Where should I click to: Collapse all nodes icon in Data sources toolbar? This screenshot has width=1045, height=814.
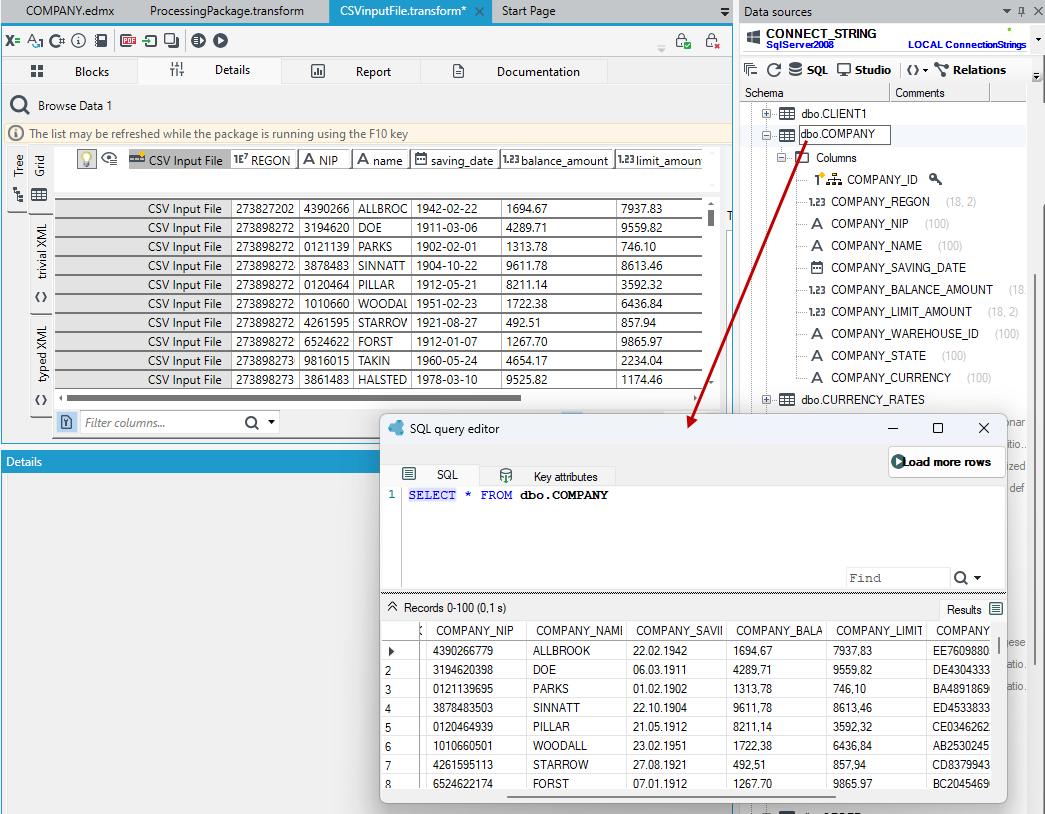pyautogui.click(x=750, y=70)
